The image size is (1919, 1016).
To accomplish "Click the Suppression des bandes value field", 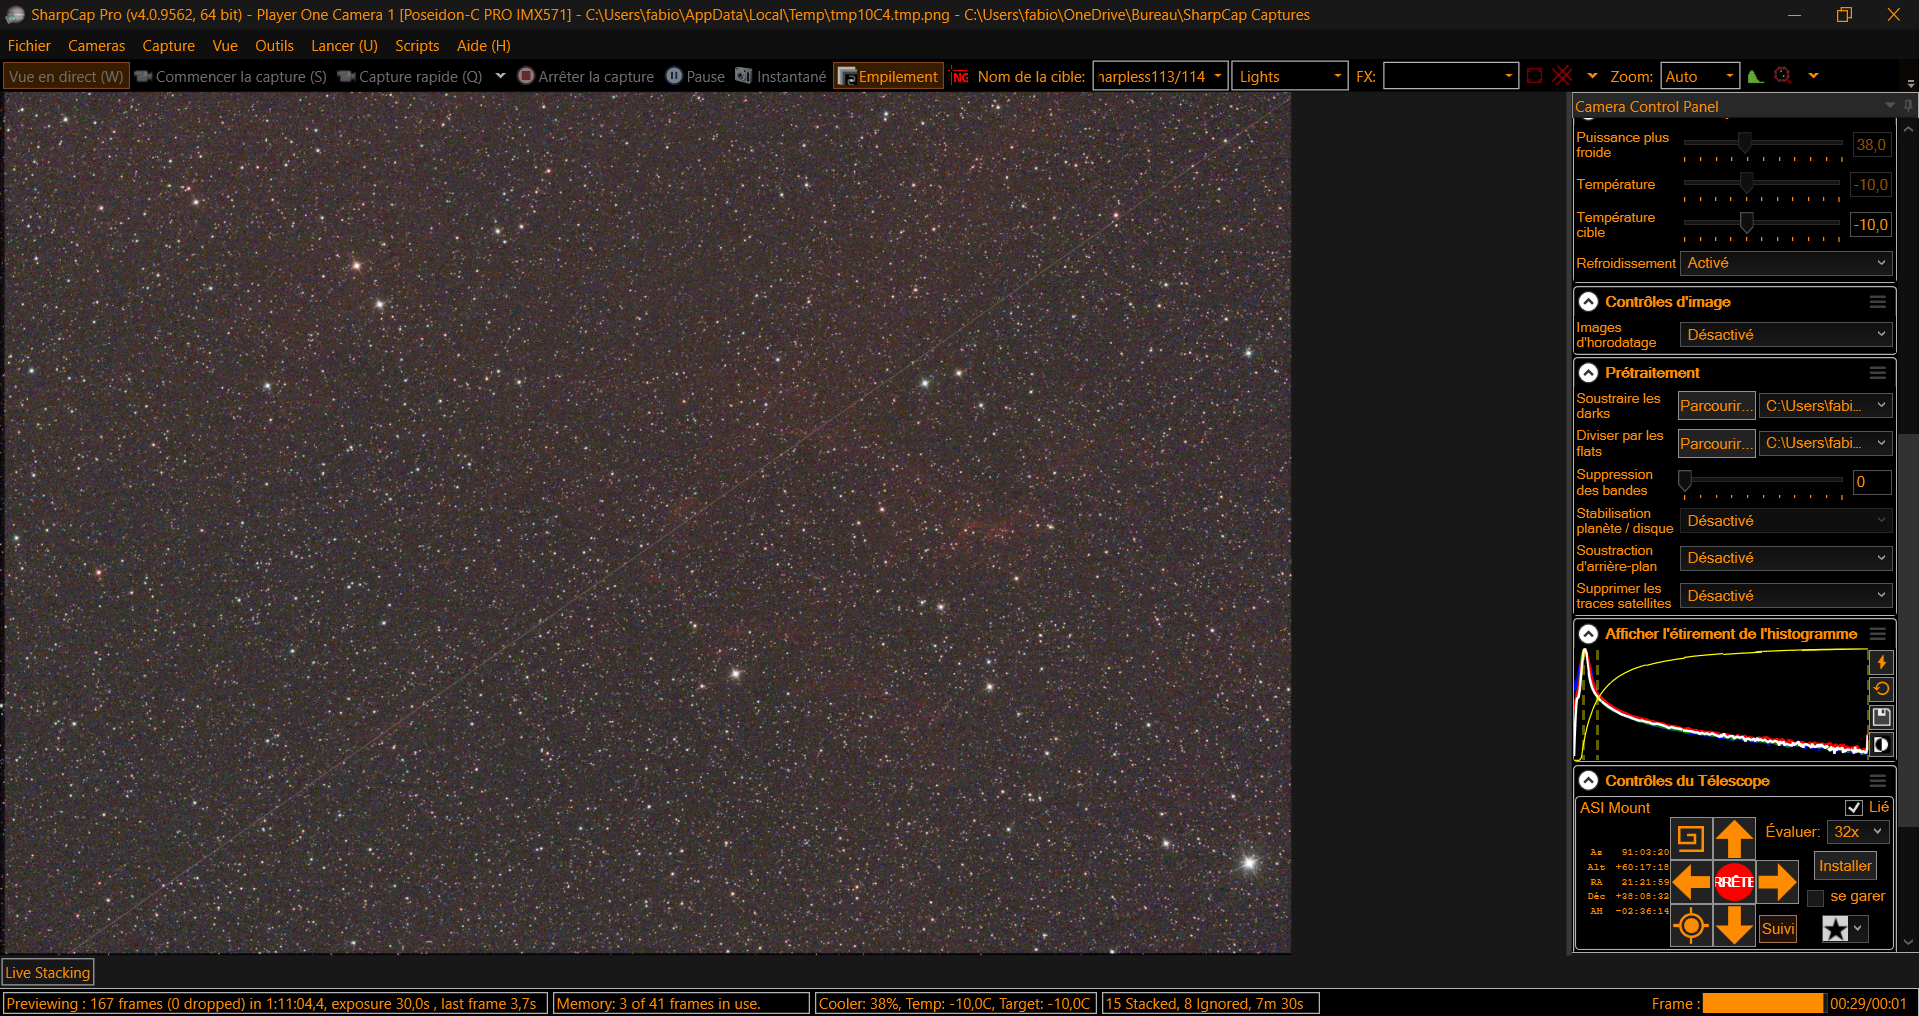I will [x=1871, y=482].
